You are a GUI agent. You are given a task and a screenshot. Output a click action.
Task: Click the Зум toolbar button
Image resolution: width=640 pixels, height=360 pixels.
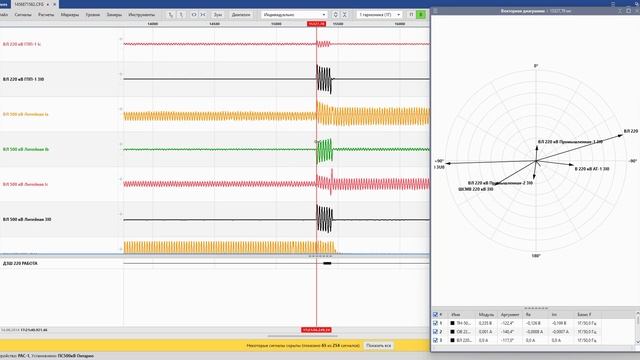click(218, 15)
